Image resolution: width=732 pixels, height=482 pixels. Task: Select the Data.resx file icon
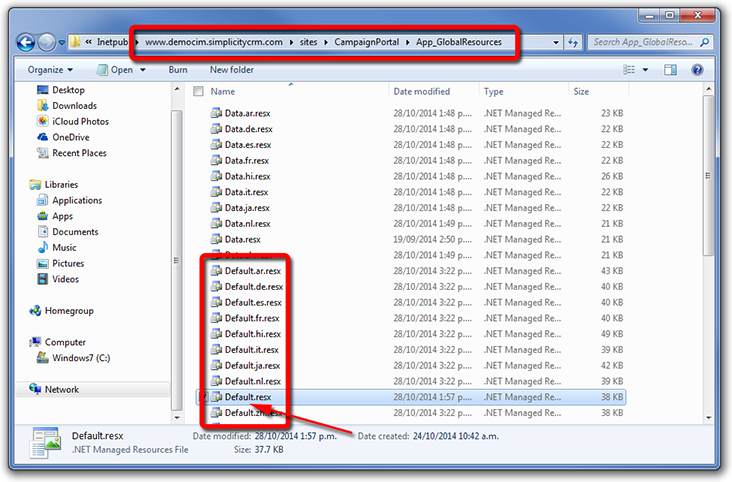point(216,239)
